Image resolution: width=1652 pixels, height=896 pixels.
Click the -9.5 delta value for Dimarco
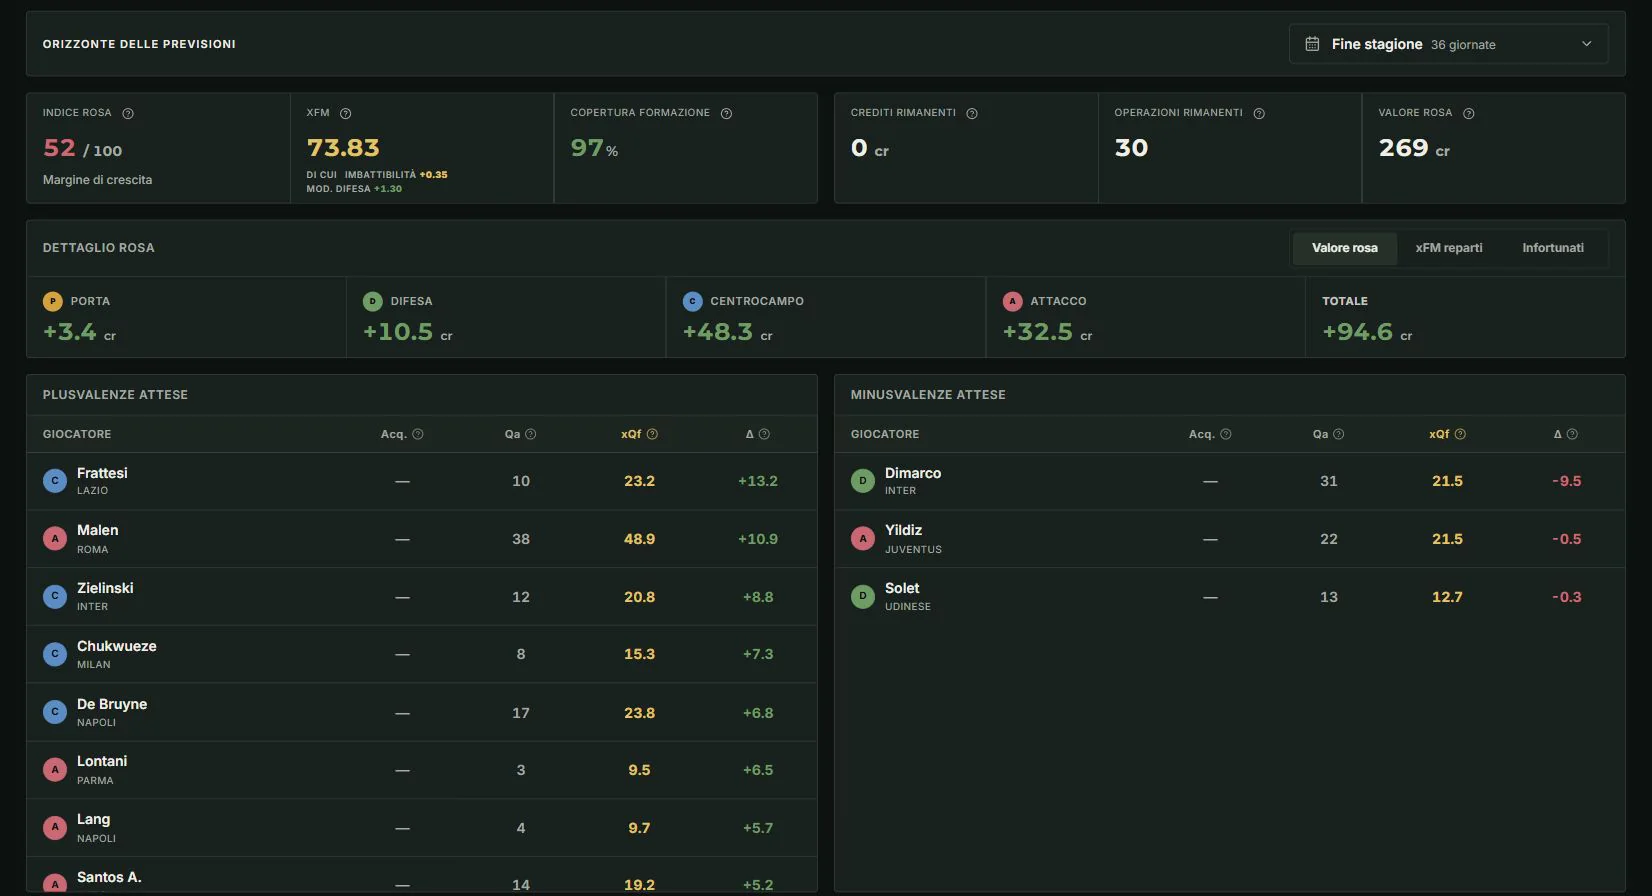click(1567, 481)
